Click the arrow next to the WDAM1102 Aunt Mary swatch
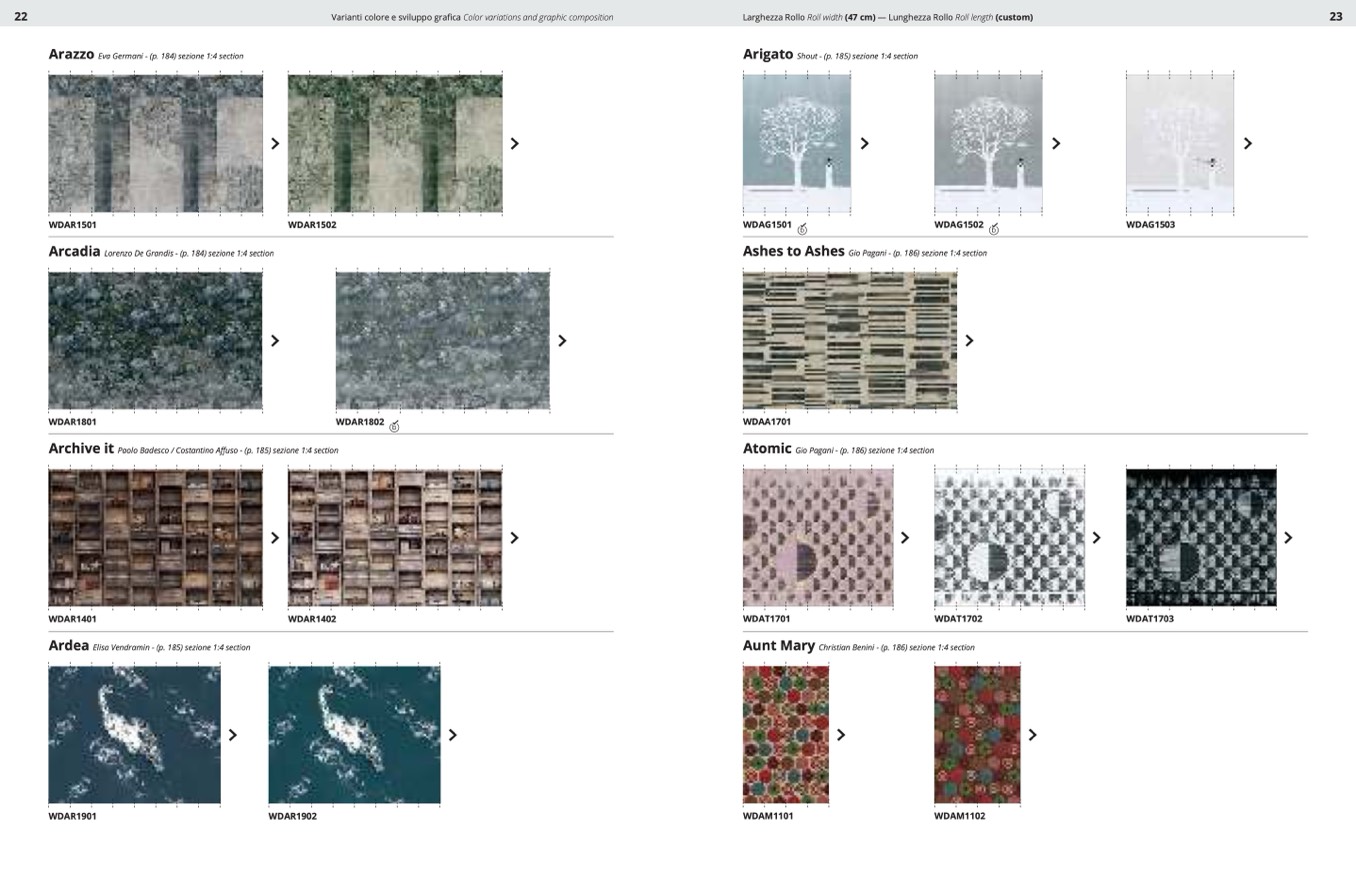Screen dimensions: 1356x878 [x=1032, y=735]
